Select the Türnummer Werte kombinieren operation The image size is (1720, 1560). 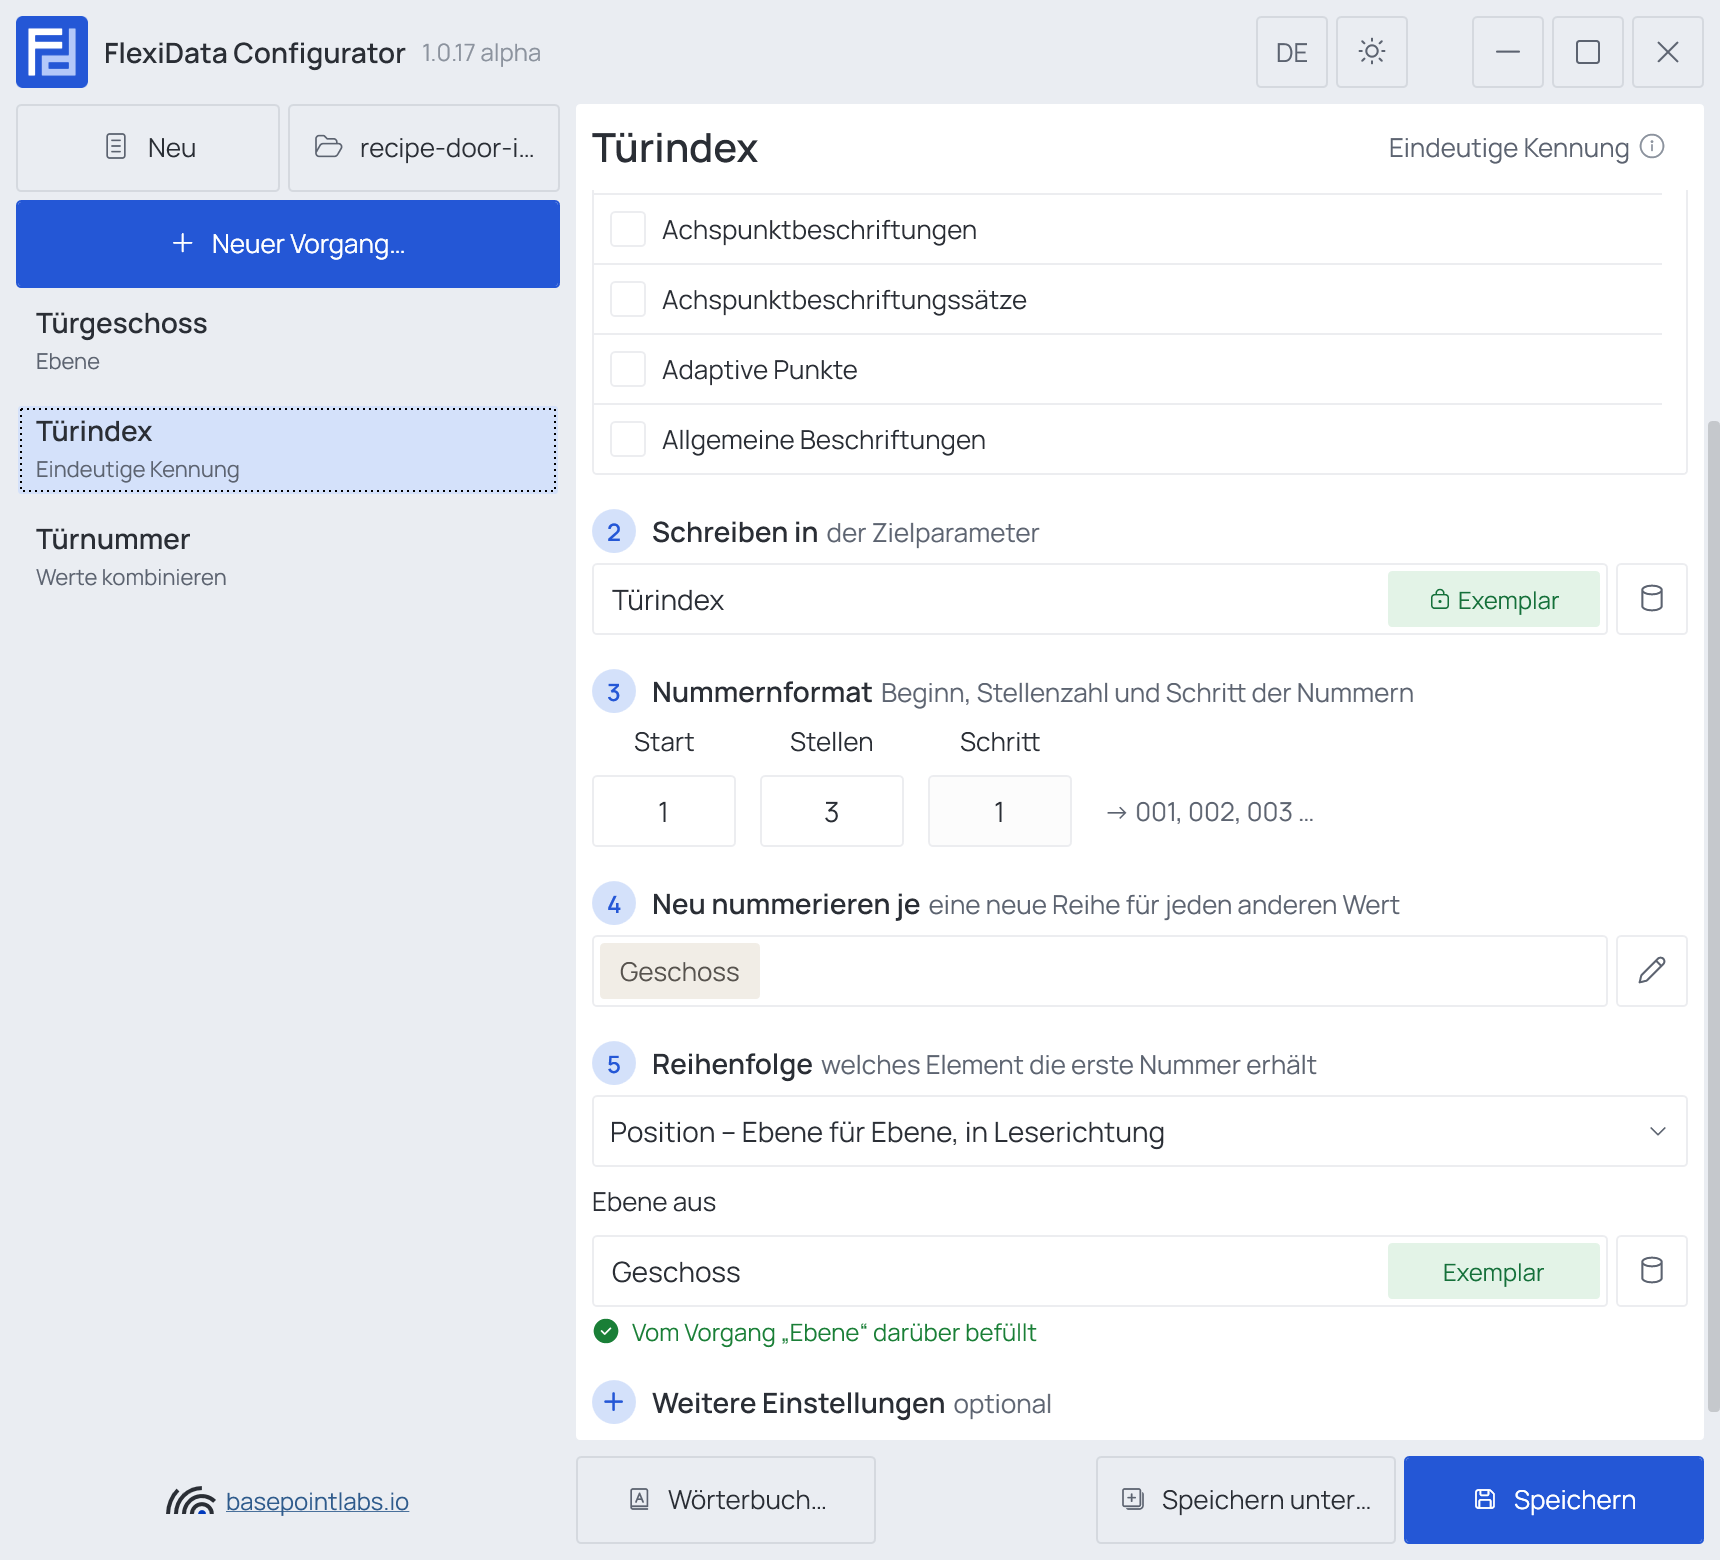(288, 558)
